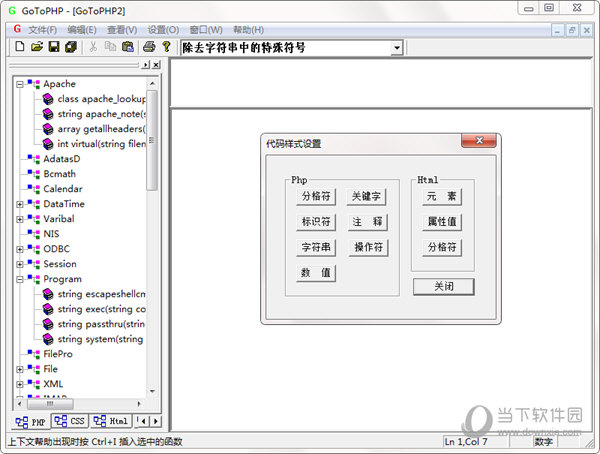Click the 关键字 button
600x454 pixels.
point(366,196)
